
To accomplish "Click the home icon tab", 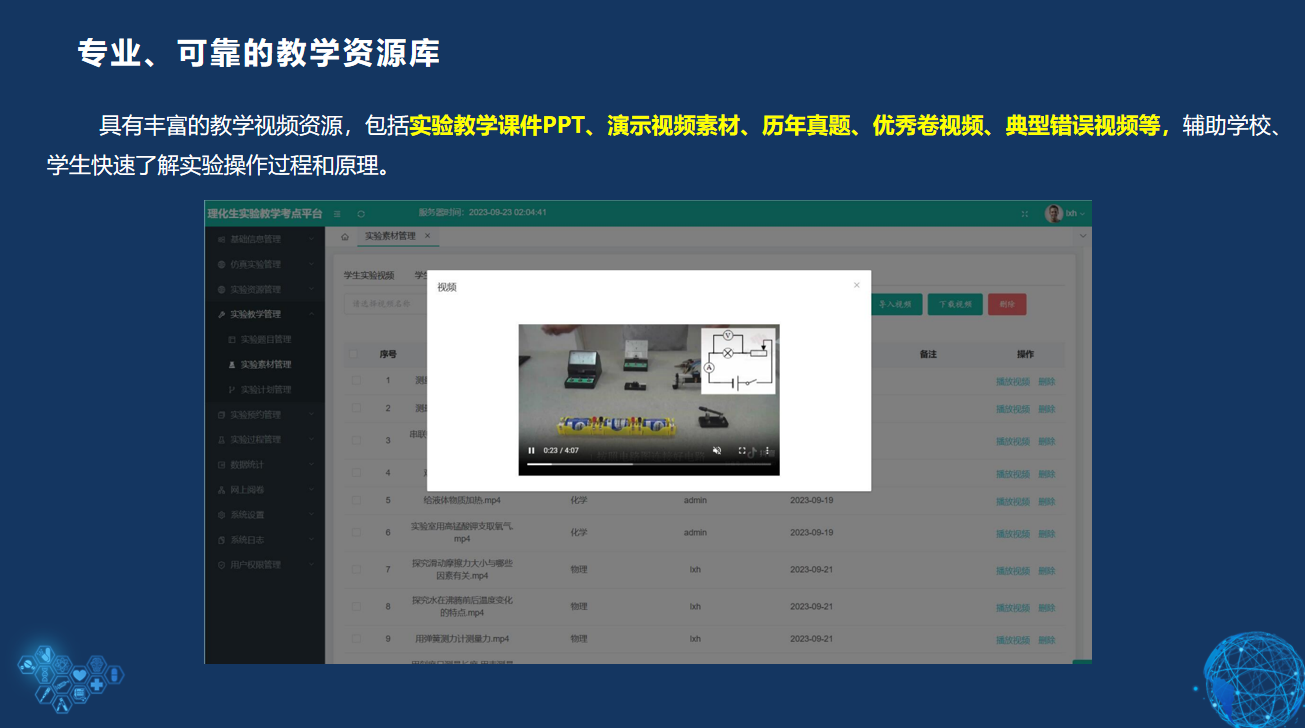I will (345, 237).
